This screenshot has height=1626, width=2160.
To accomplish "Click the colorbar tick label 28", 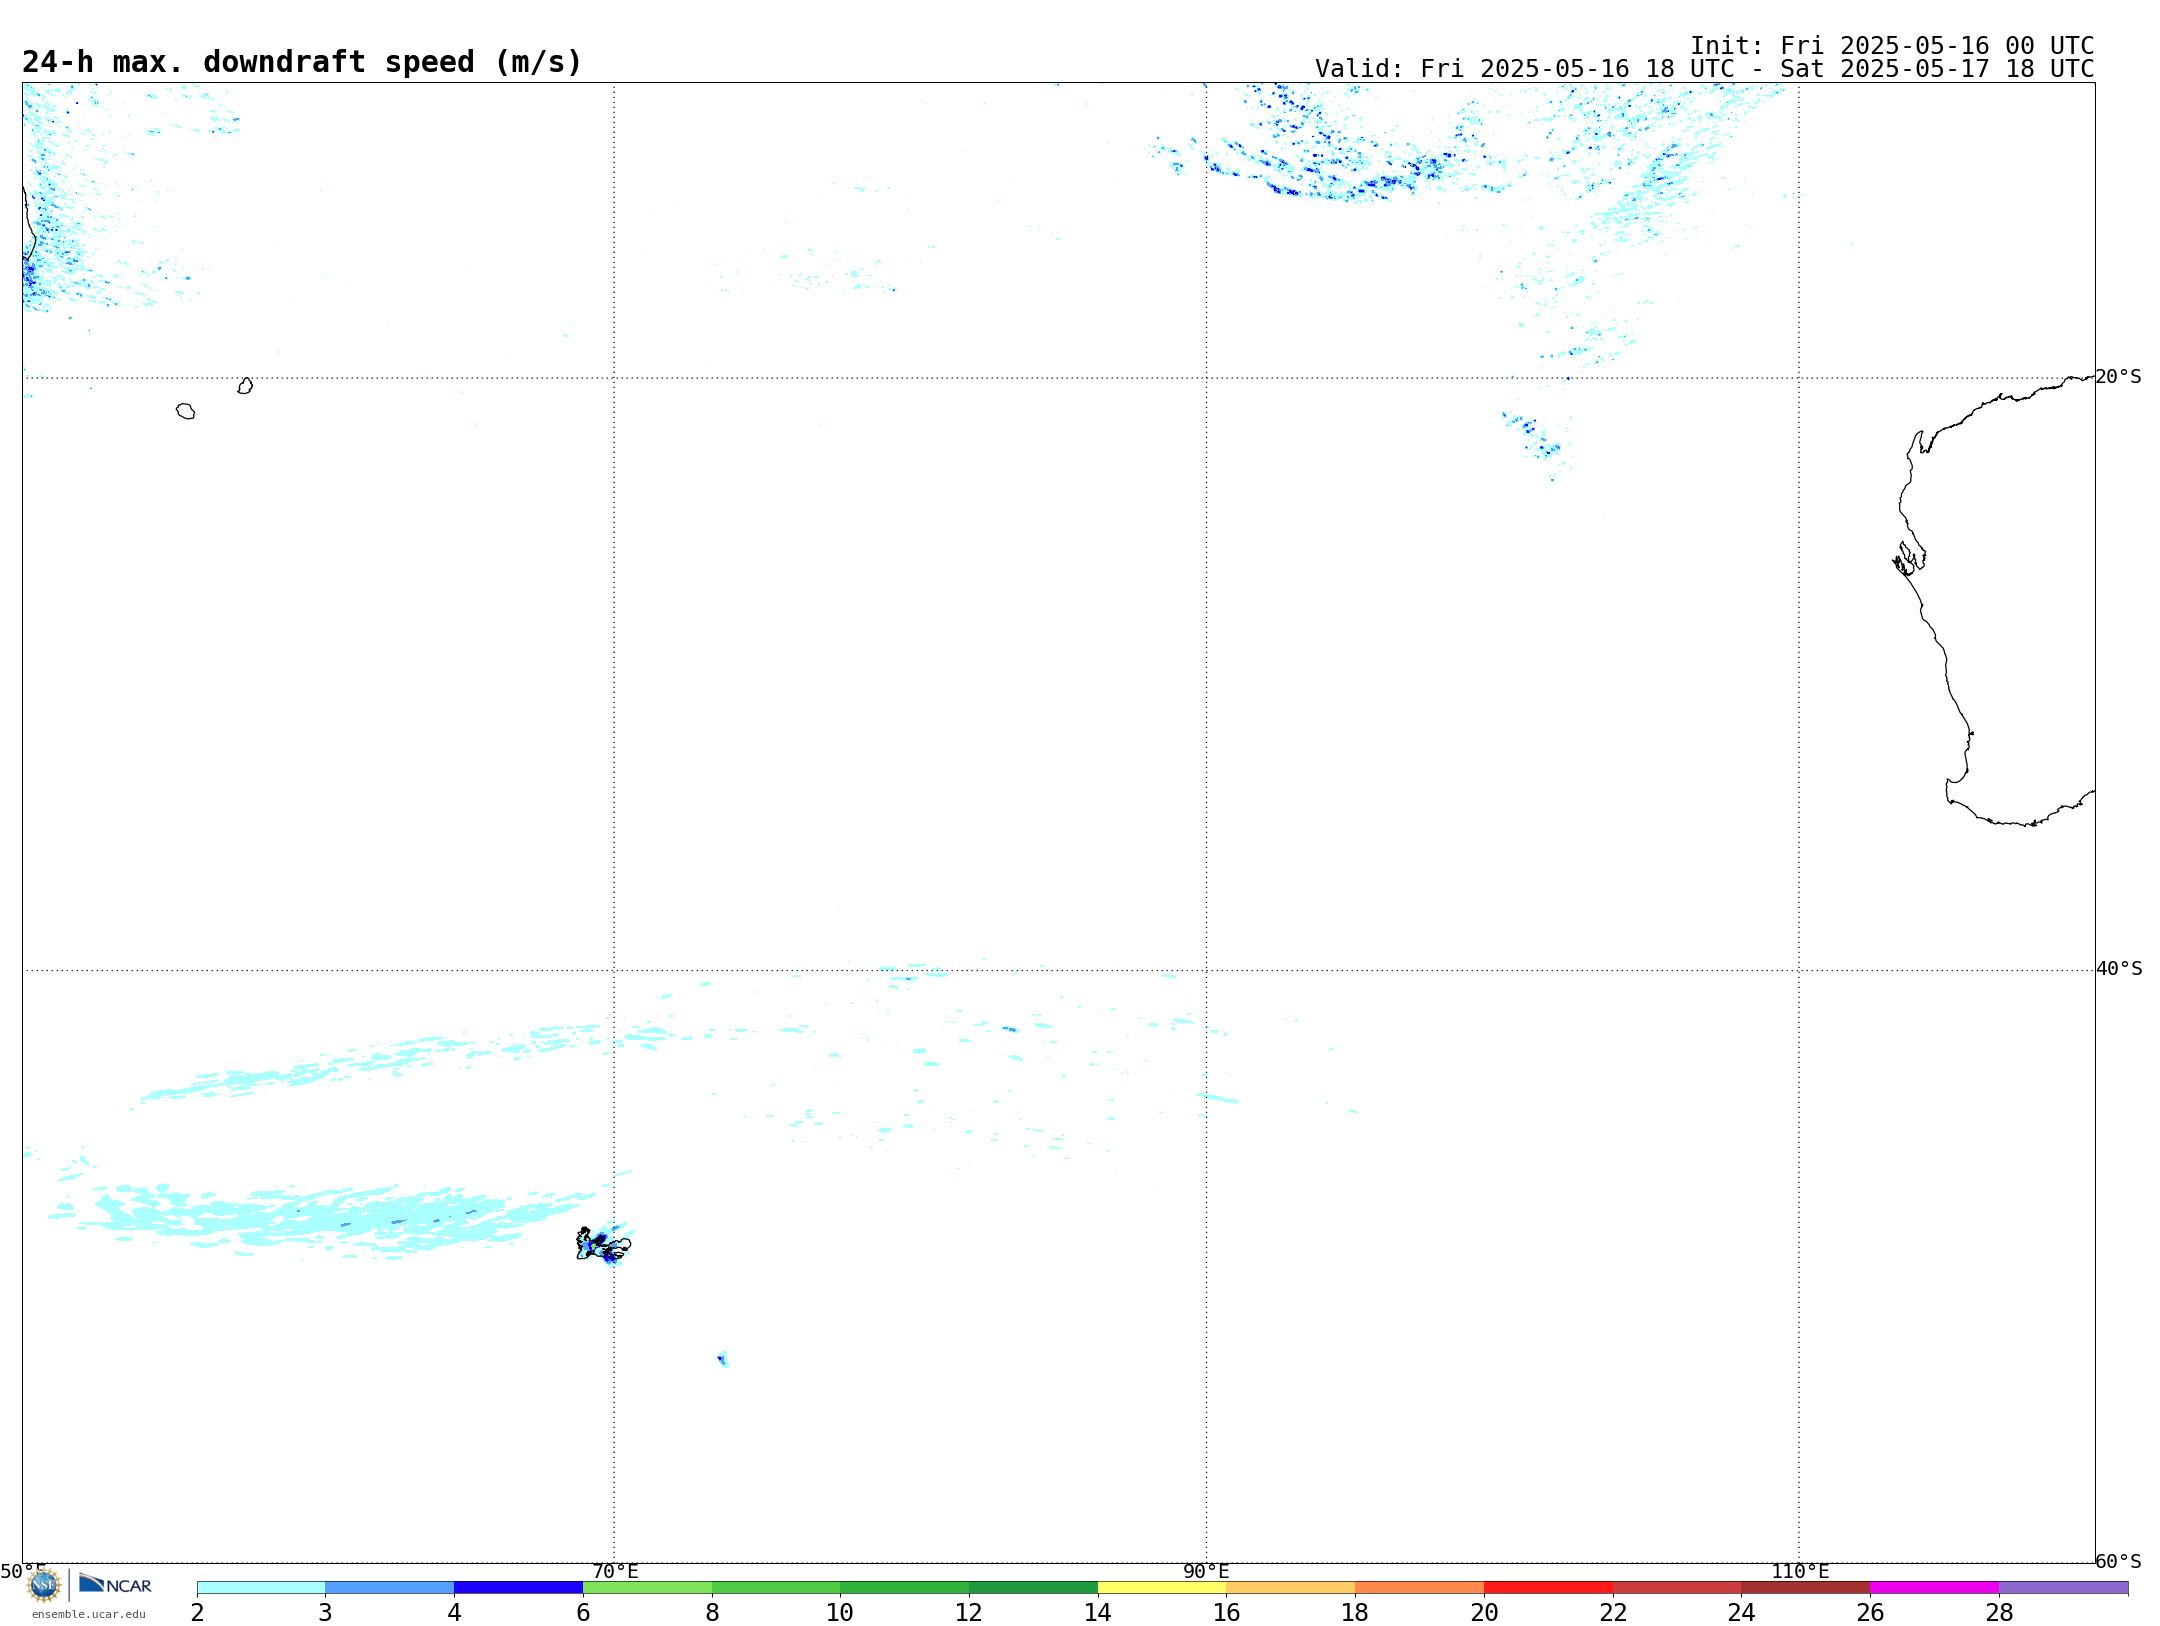I will (x=1999, y=1612).
